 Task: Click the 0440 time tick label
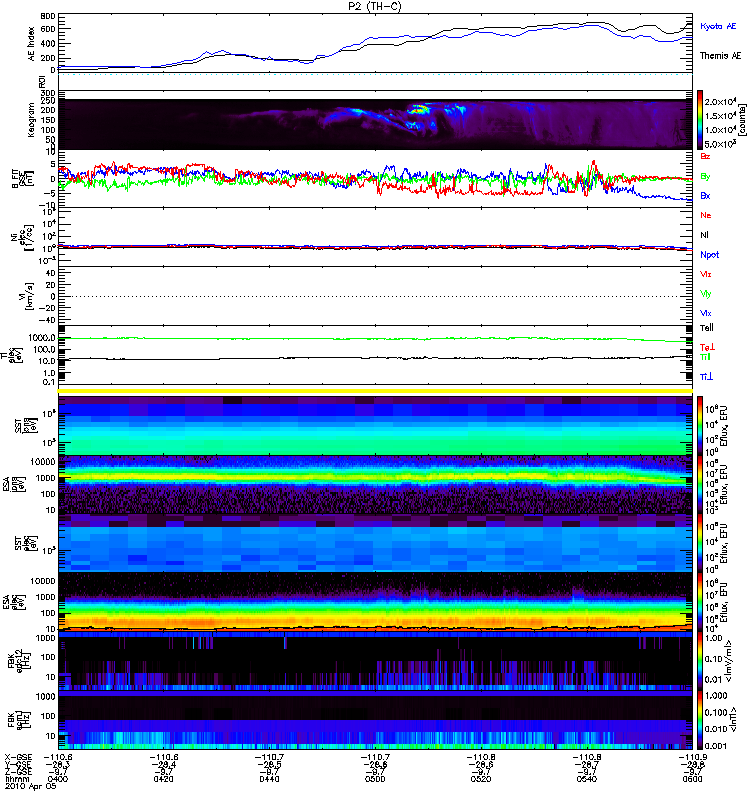pyautogui.click(x=269, y=779)
